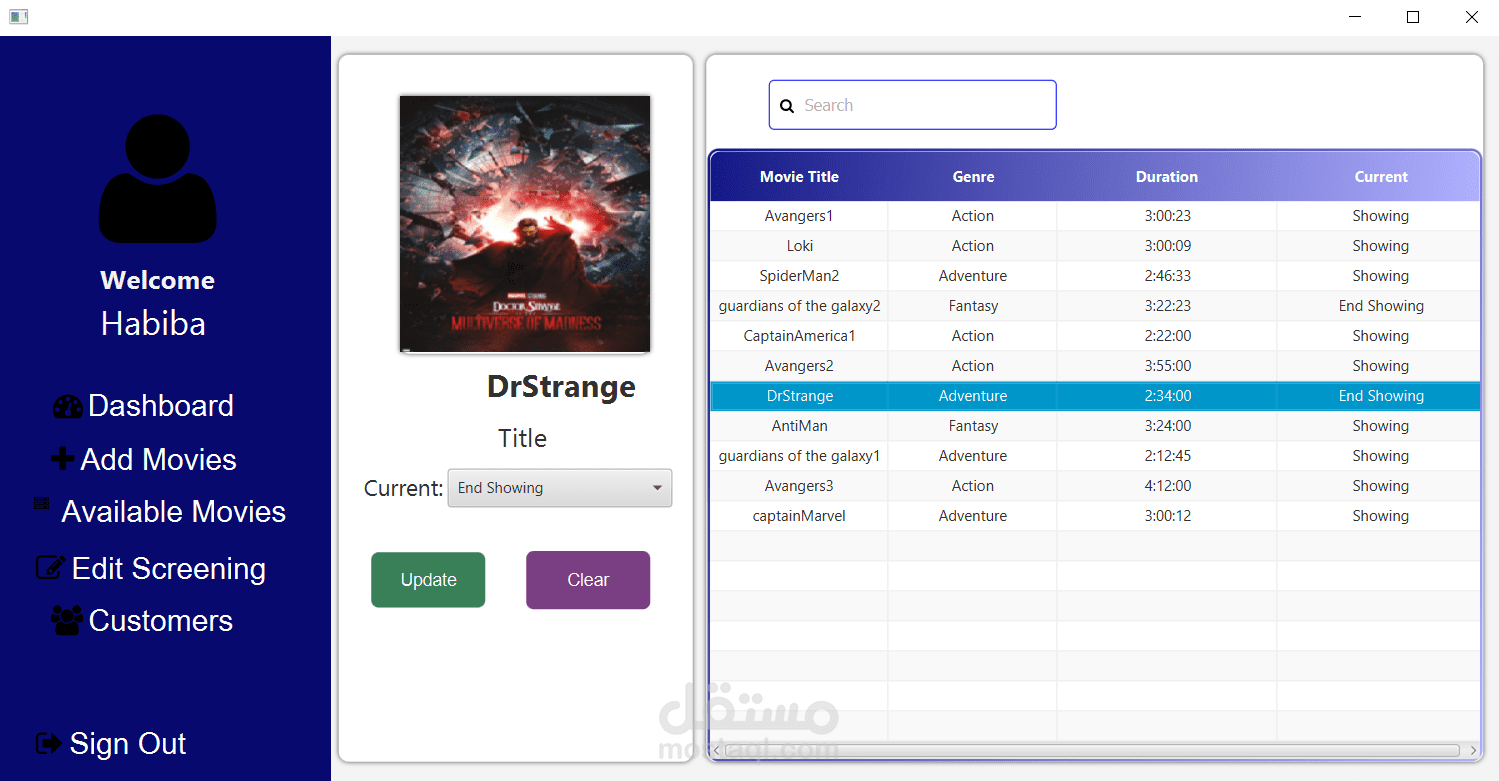Click the Dashboard palette icon
The height and width of the screenshot is (781, 1499).
pos(67,407)
